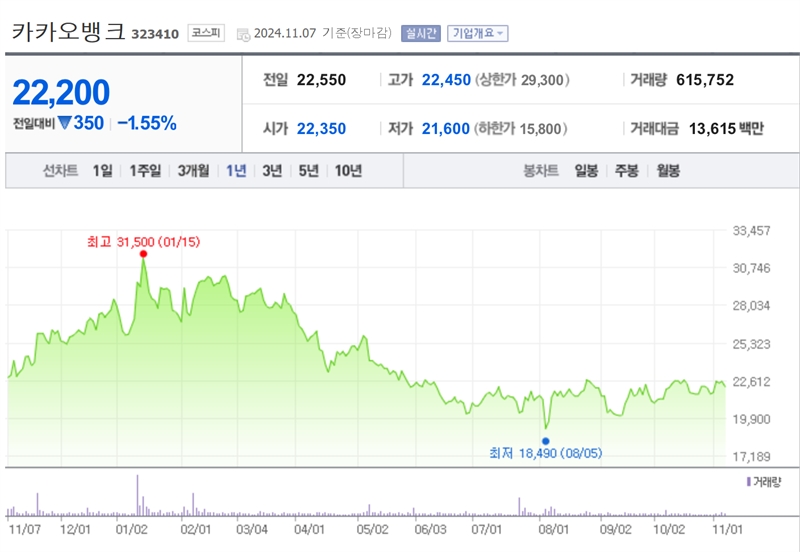
Task: Click the 거래량 value 615,752
Action: coord(705,80)
